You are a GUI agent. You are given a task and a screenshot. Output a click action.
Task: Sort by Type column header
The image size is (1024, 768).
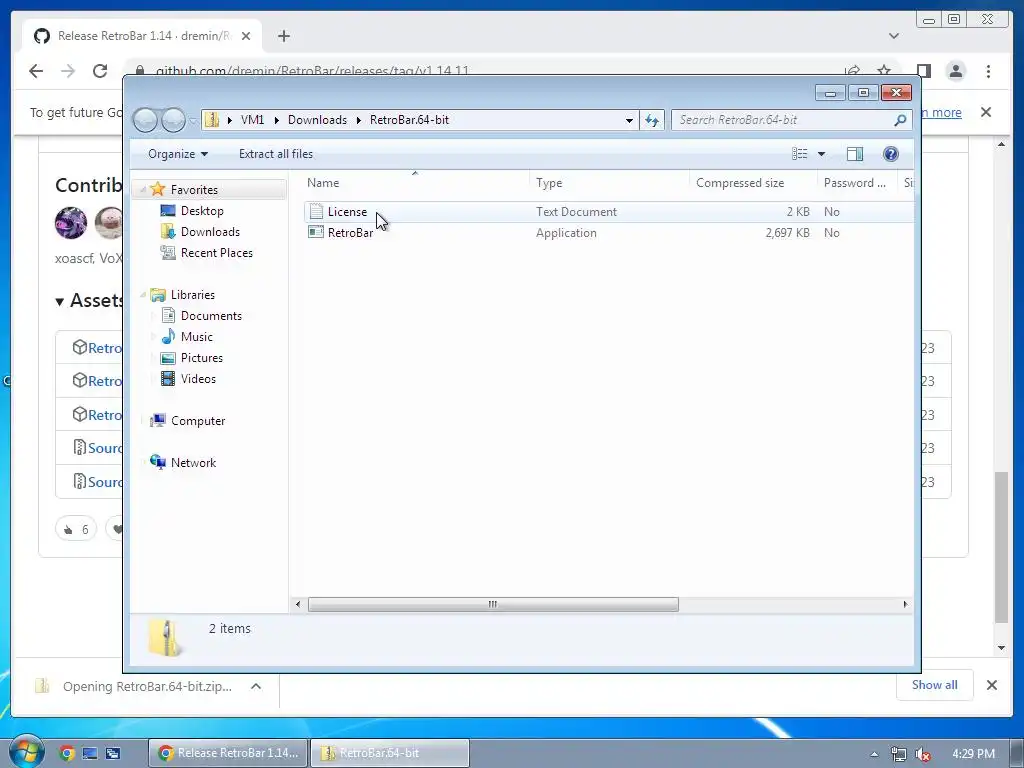coord(609,183)
